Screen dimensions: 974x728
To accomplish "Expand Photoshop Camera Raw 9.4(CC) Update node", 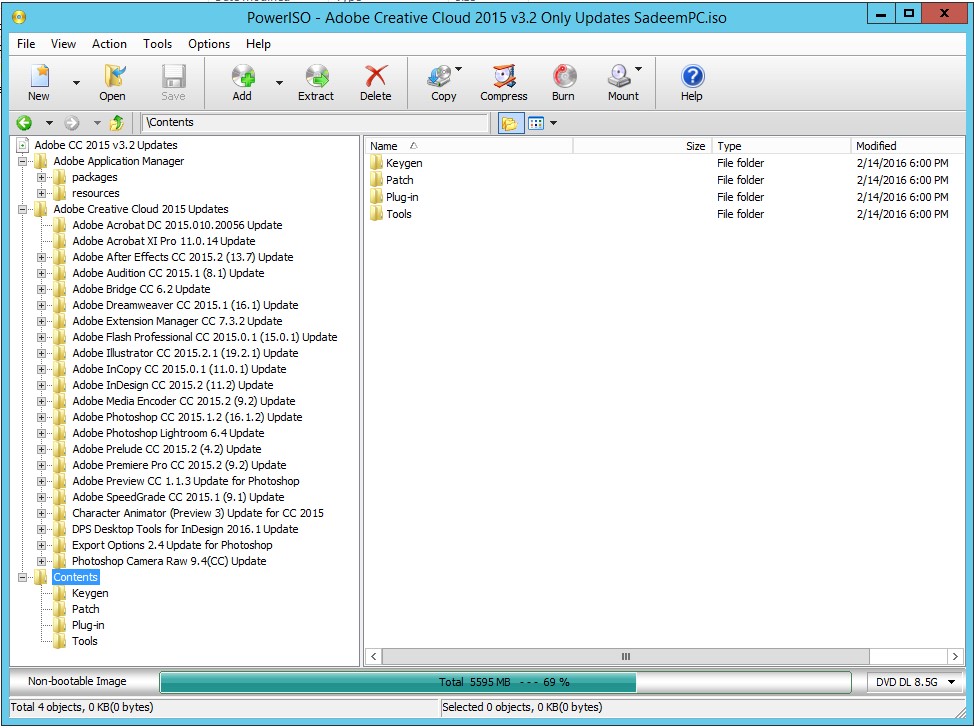I will 41,562.
